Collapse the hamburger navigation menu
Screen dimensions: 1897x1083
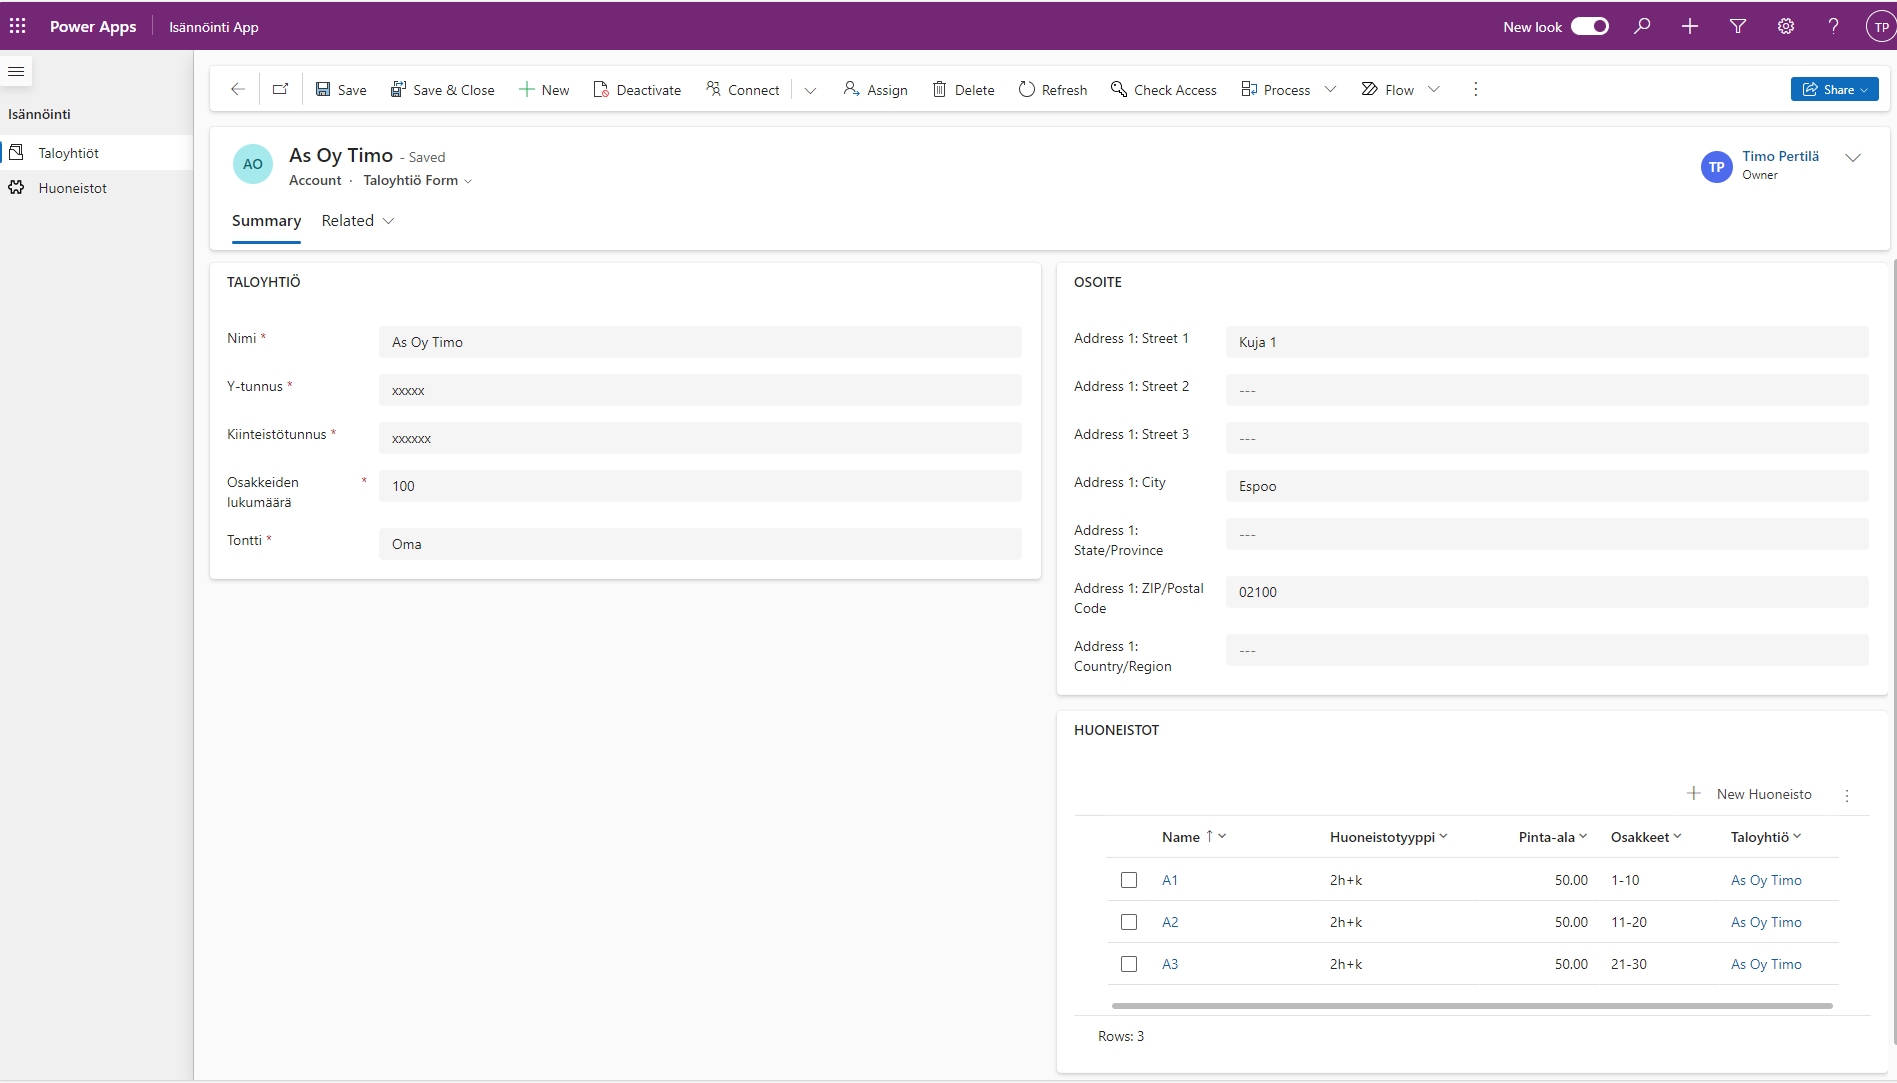[16, 71]
